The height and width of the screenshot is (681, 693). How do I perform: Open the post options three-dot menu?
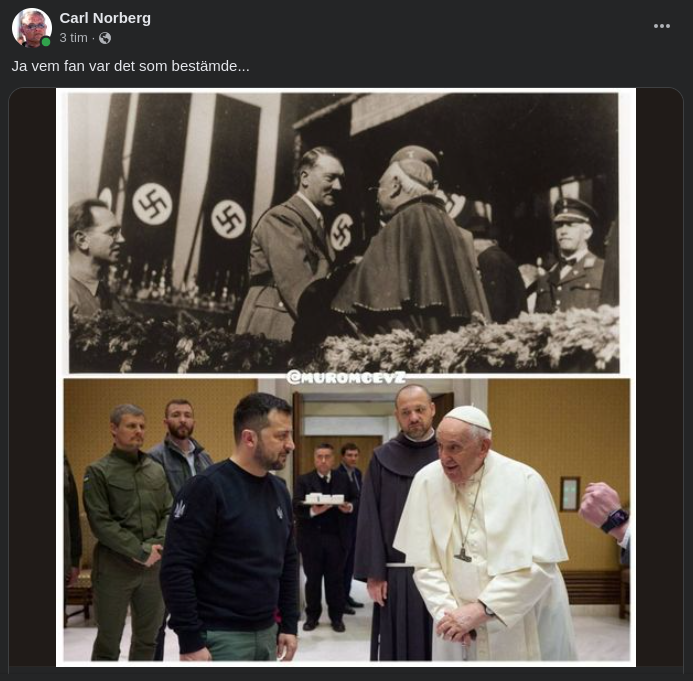pos(662,27)
